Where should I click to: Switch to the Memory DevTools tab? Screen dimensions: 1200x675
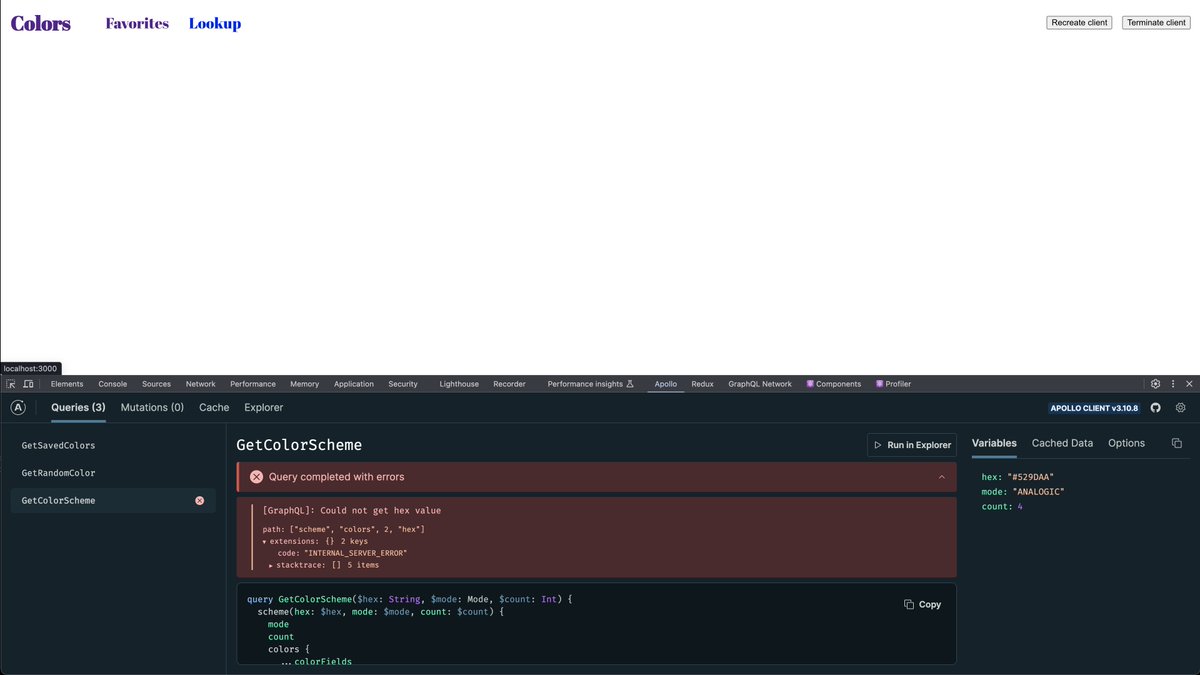pos(305,384)
